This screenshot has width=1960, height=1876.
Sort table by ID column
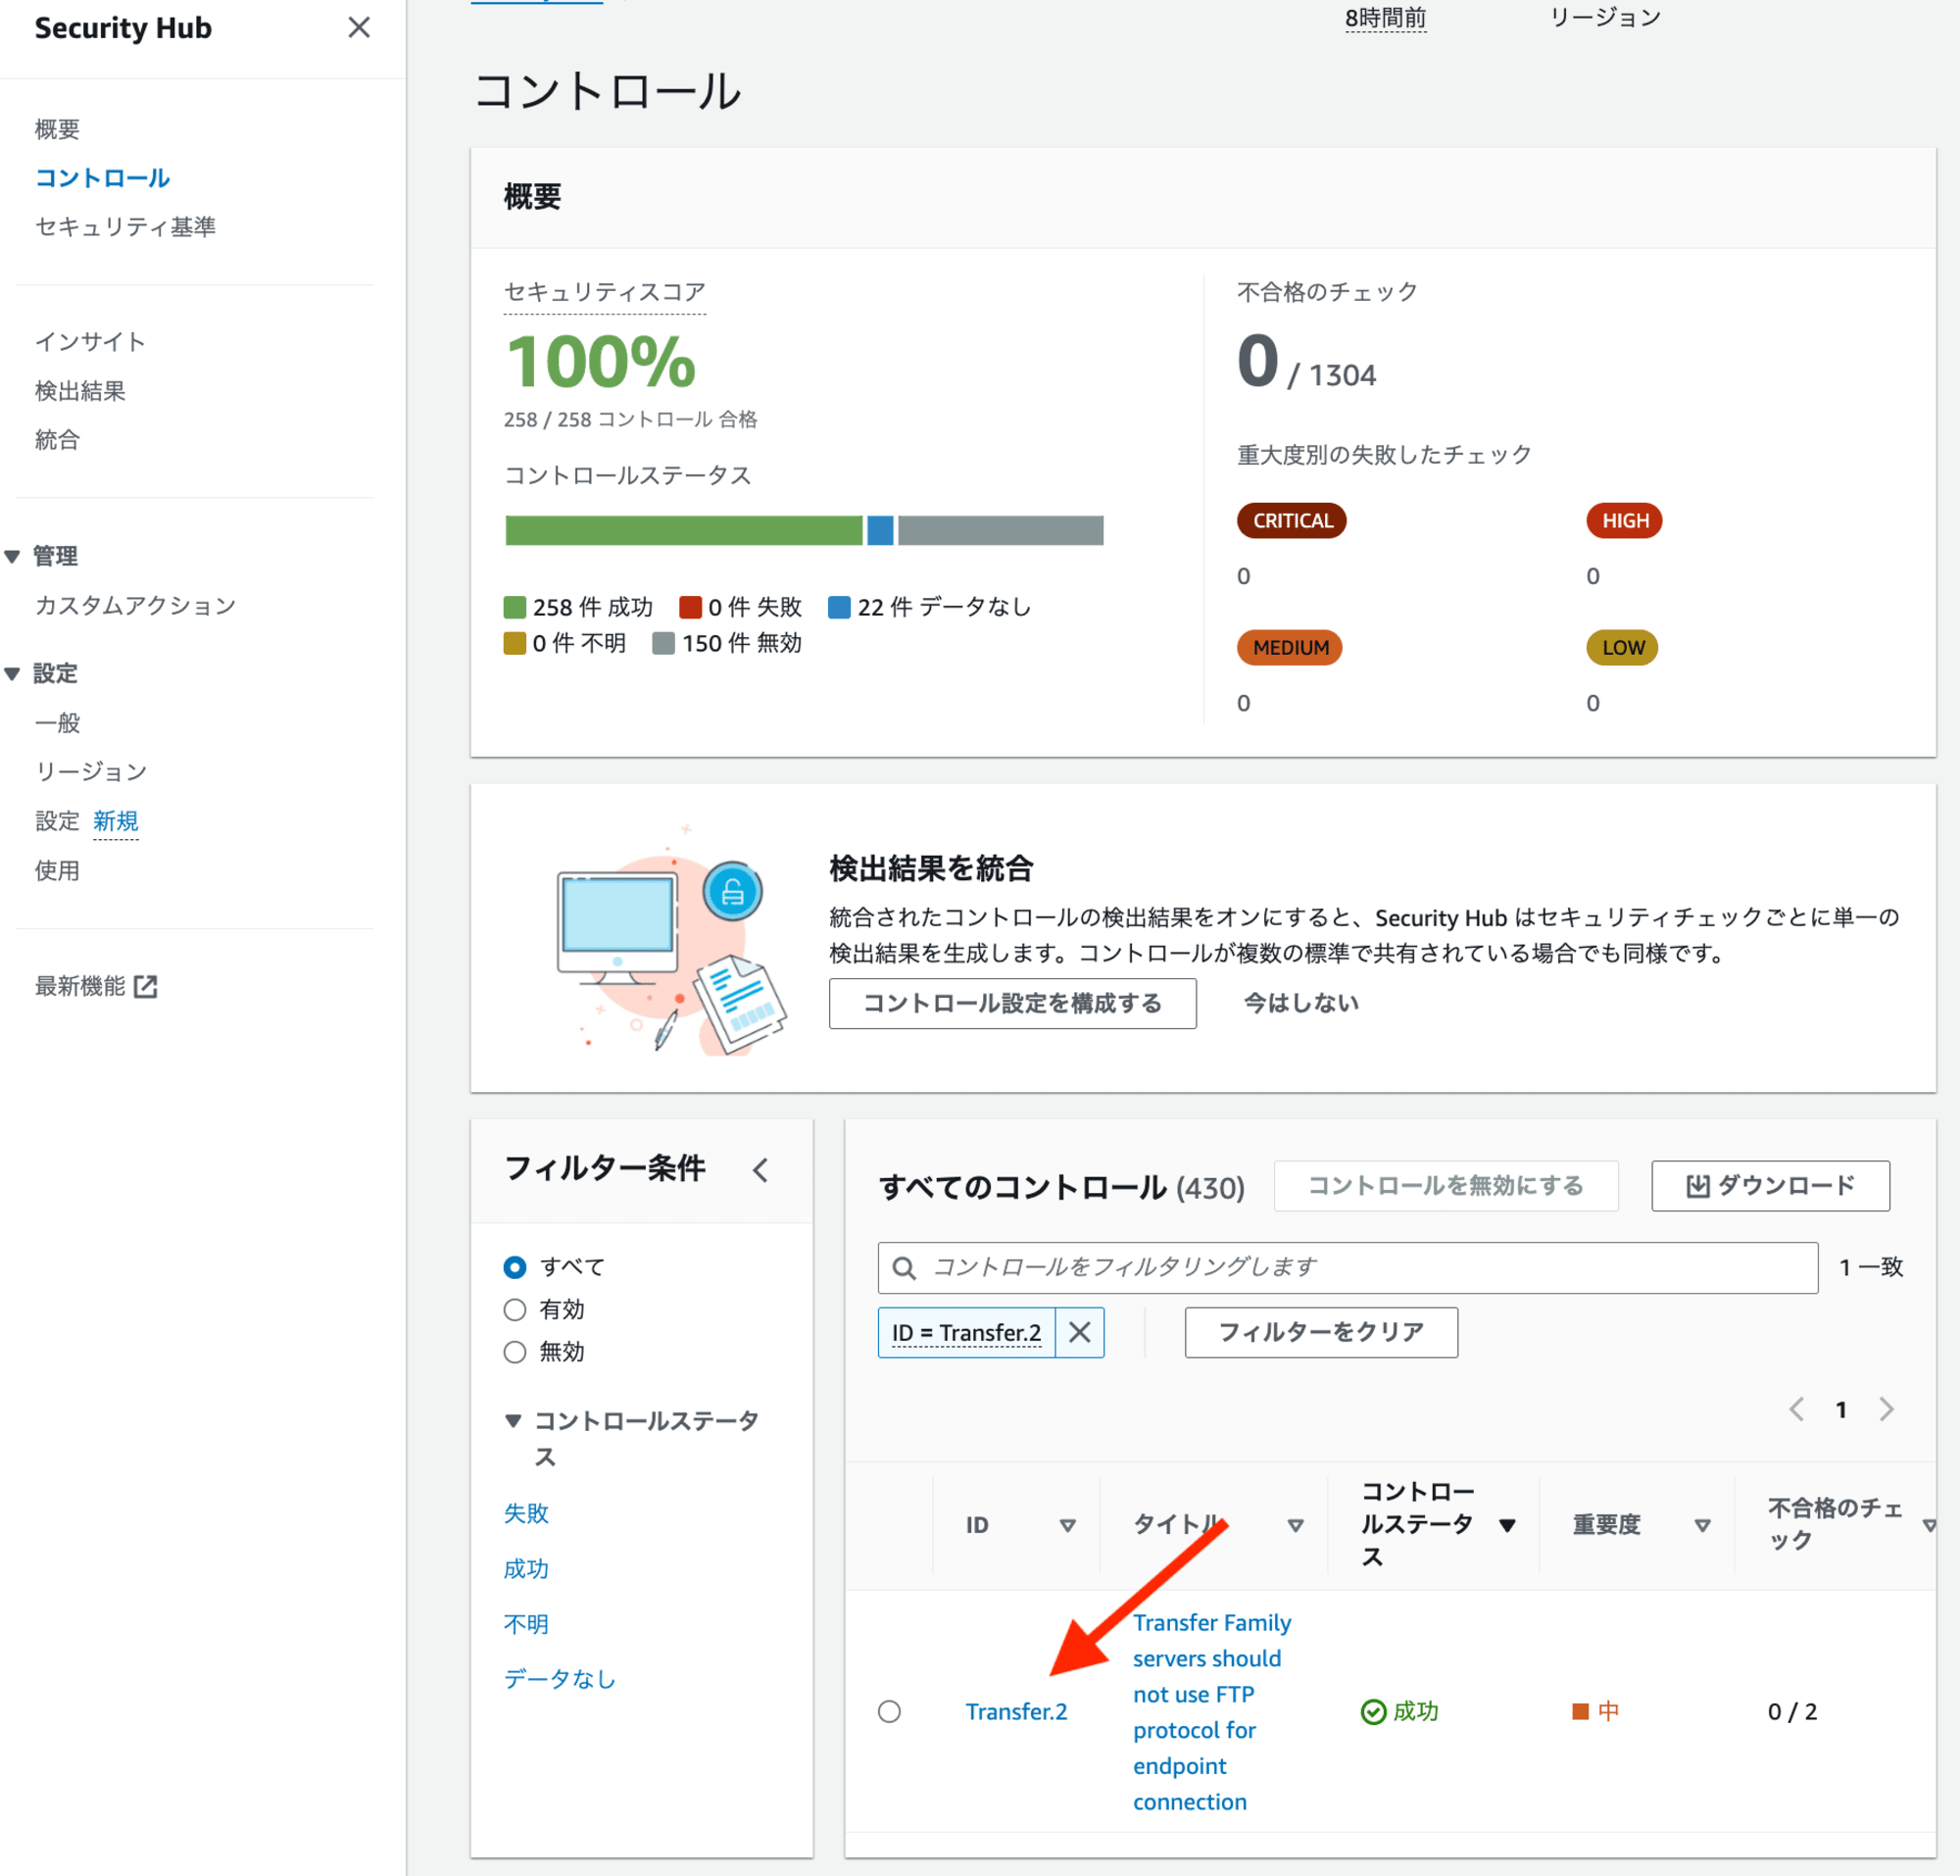point(1067,1526)
